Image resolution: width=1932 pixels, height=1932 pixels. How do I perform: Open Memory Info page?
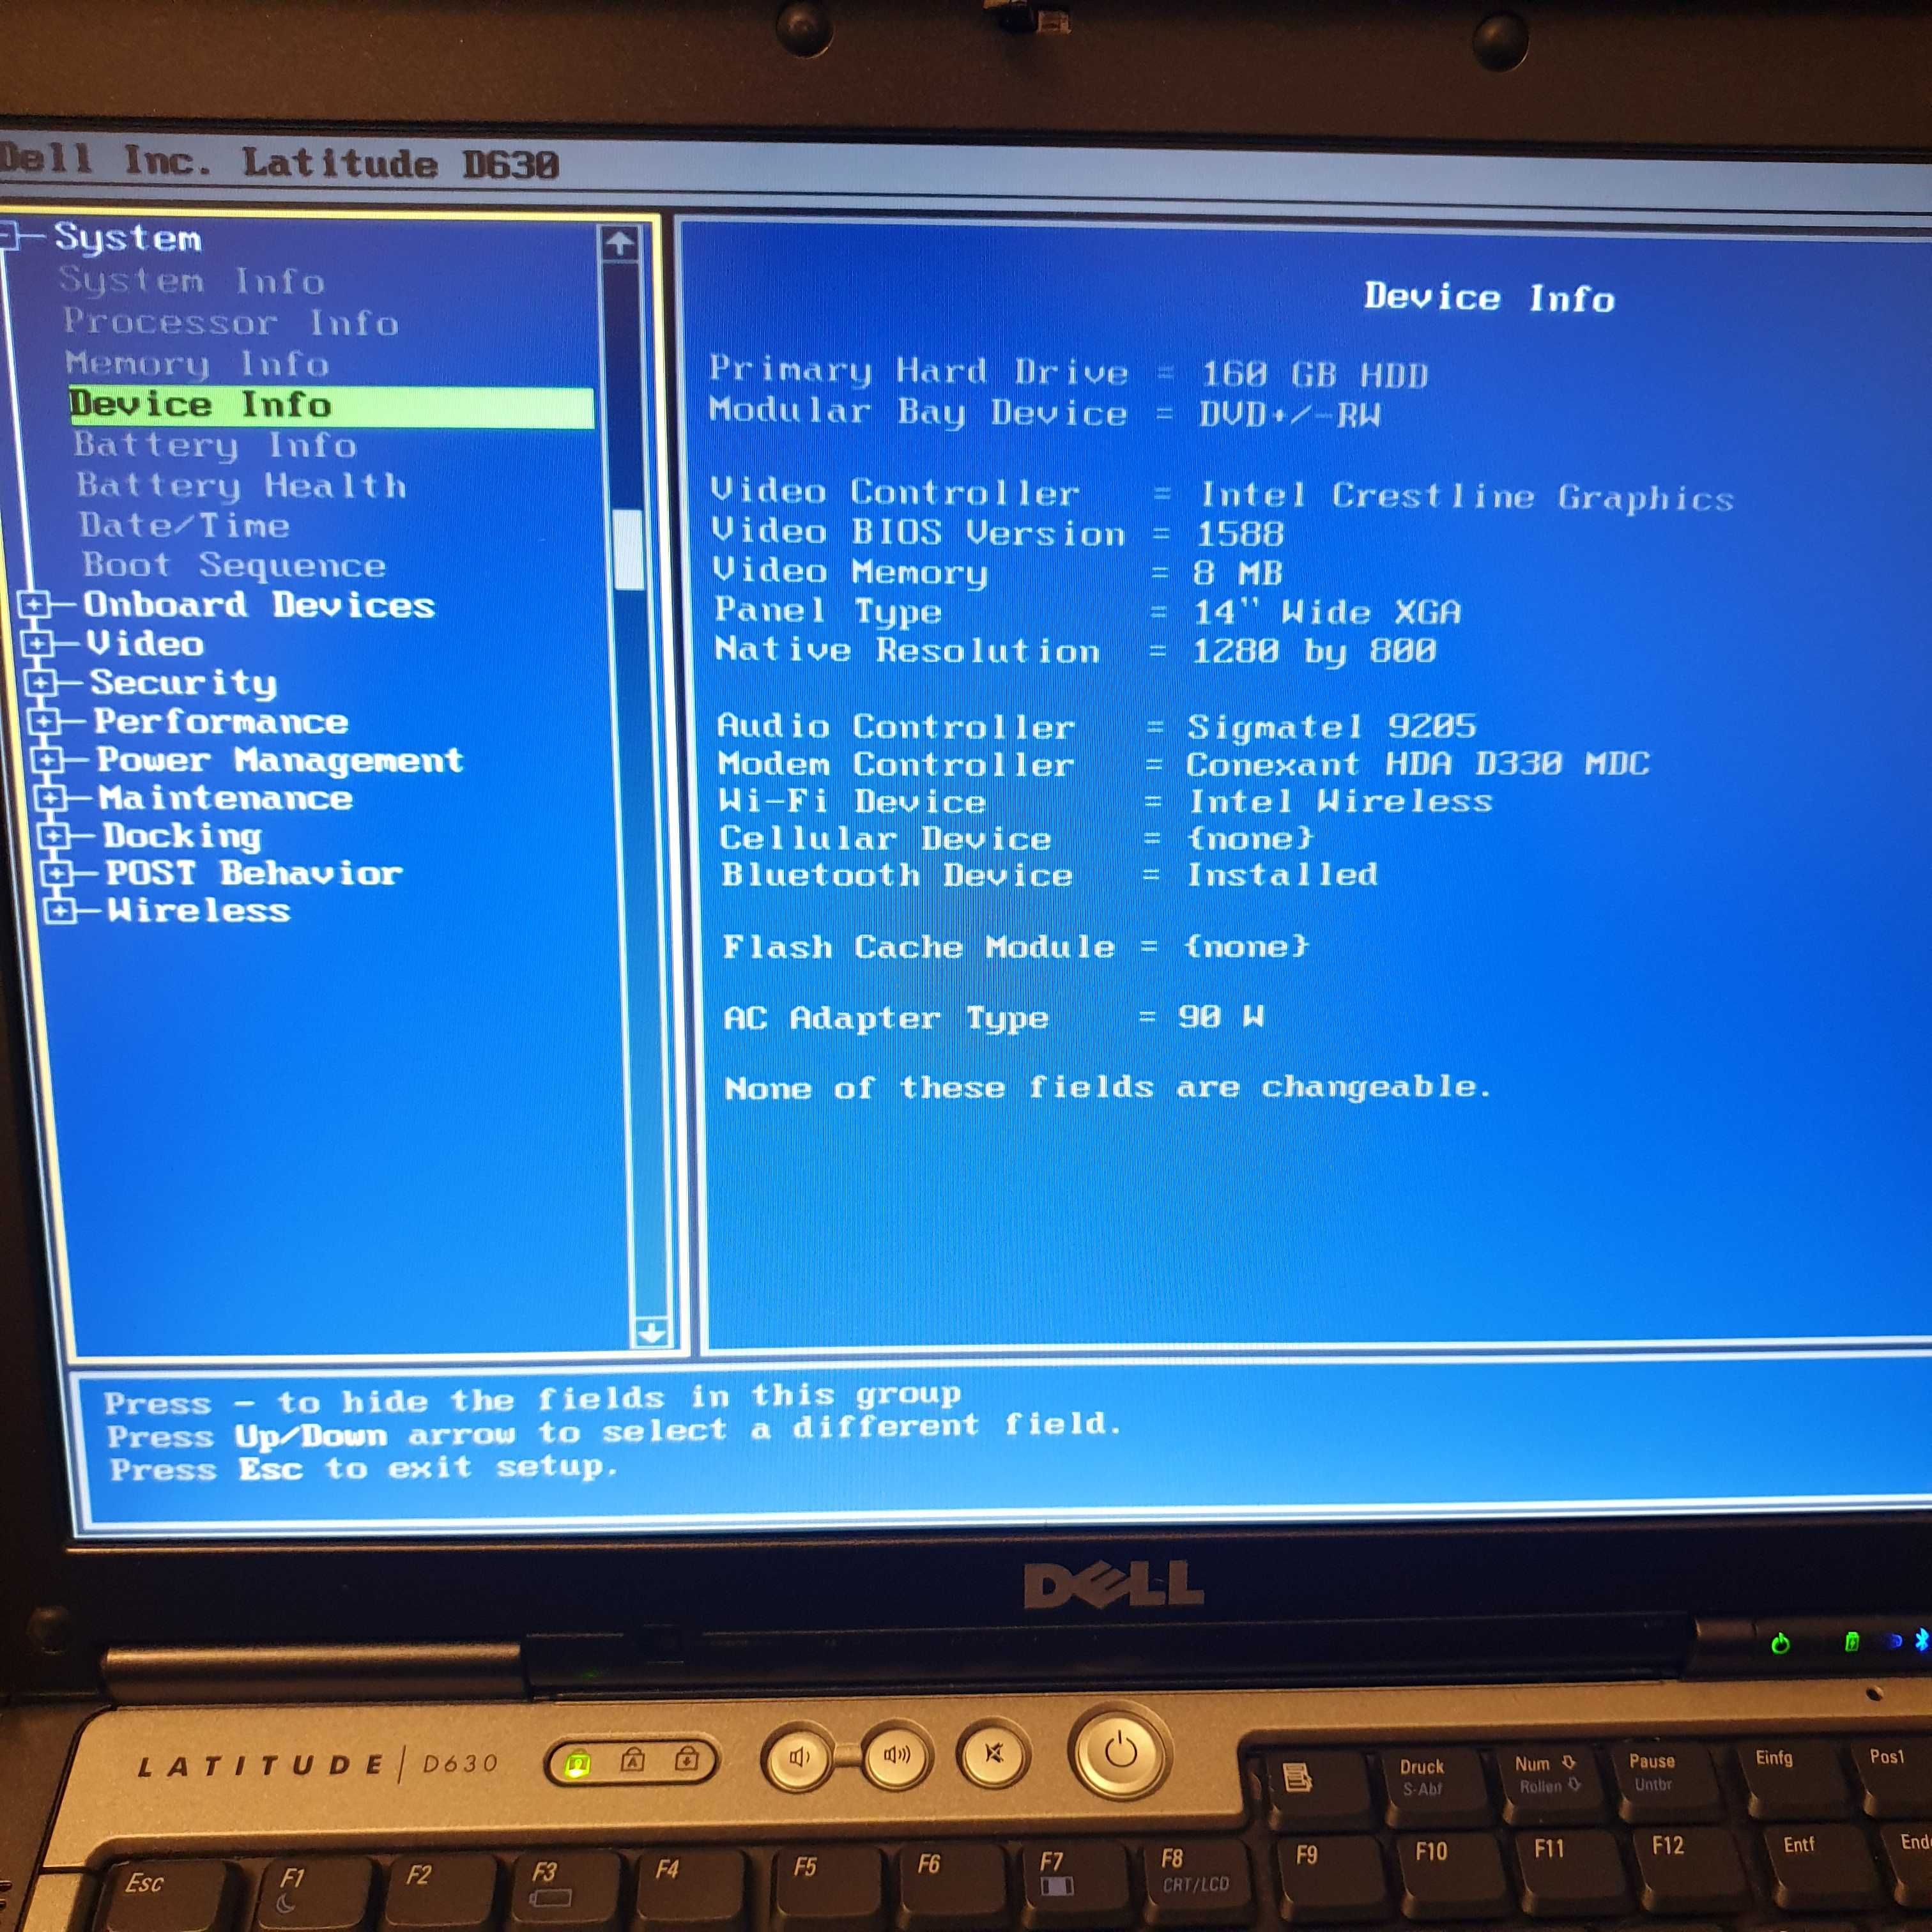click(x=198, y=363)
